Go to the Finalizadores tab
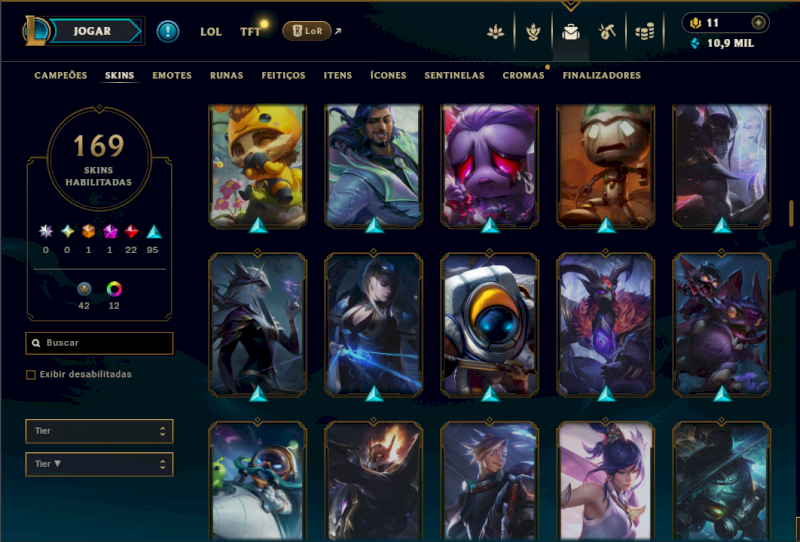Screen dimensions: 800x542 602,76
